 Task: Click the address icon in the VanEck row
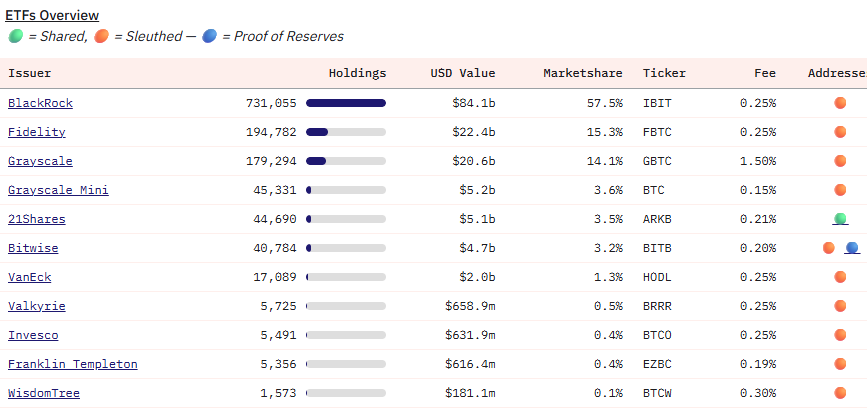[x=840, y=277]
